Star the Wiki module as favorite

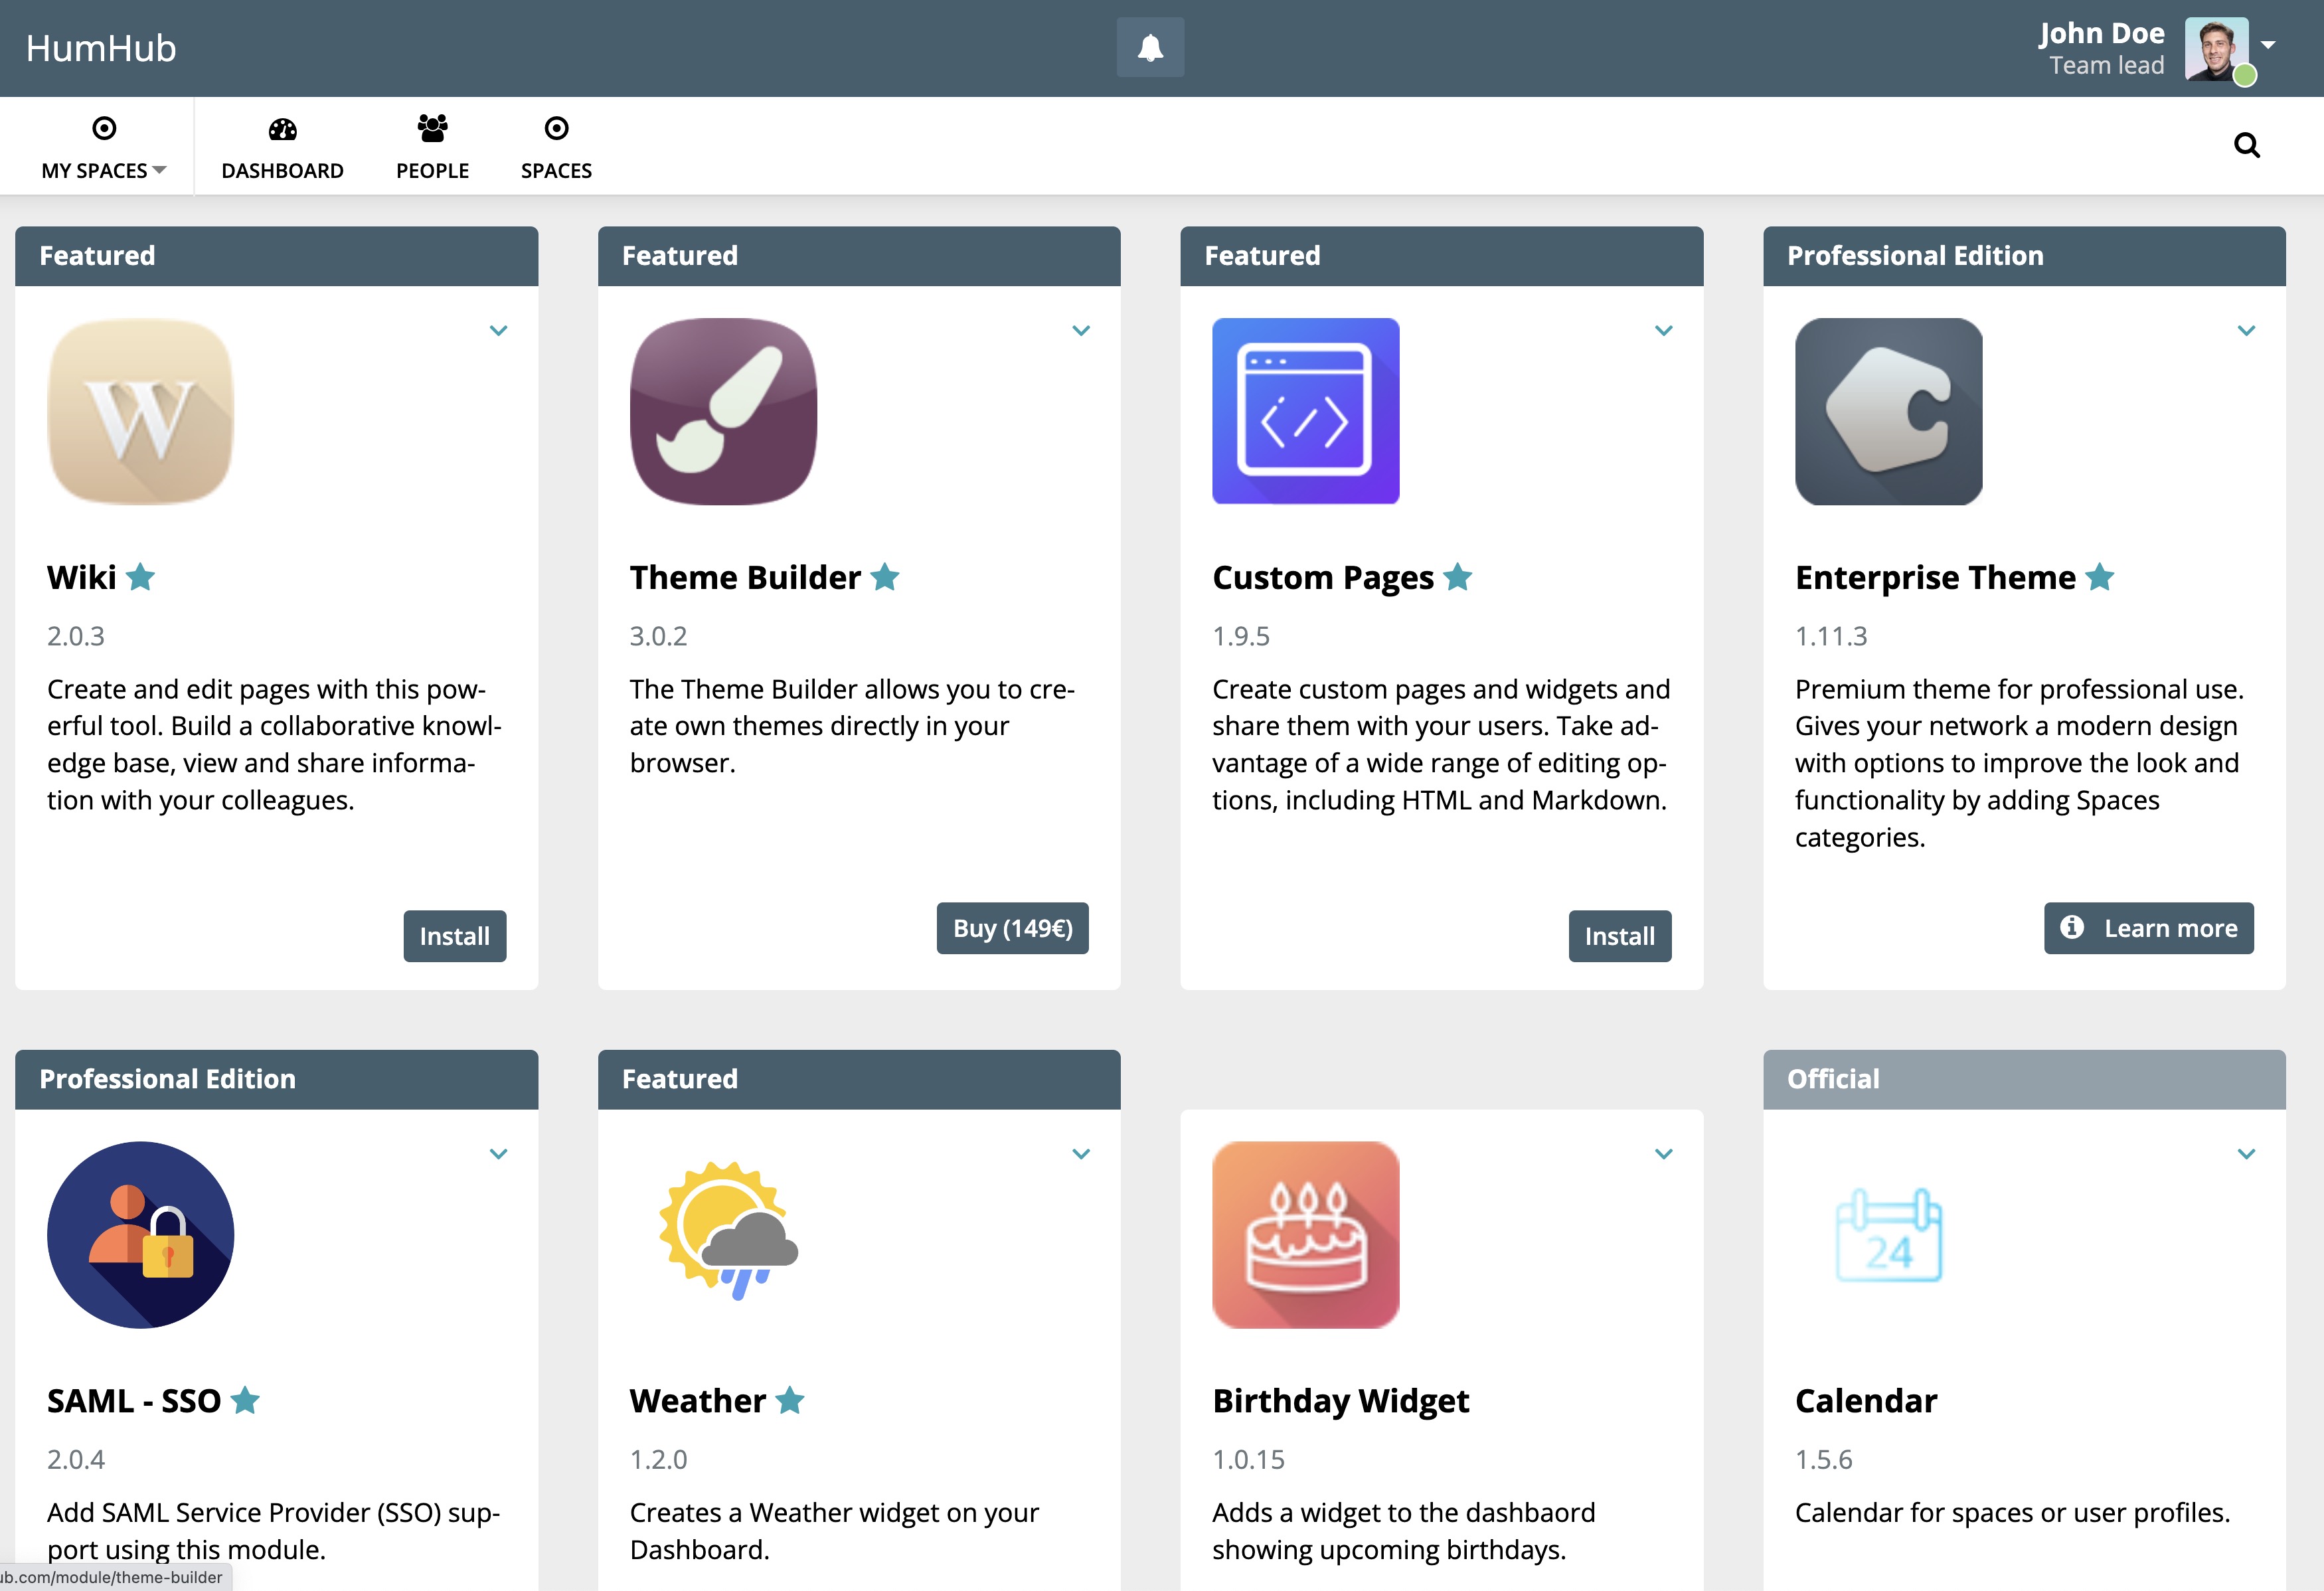[x=141, y=576]
